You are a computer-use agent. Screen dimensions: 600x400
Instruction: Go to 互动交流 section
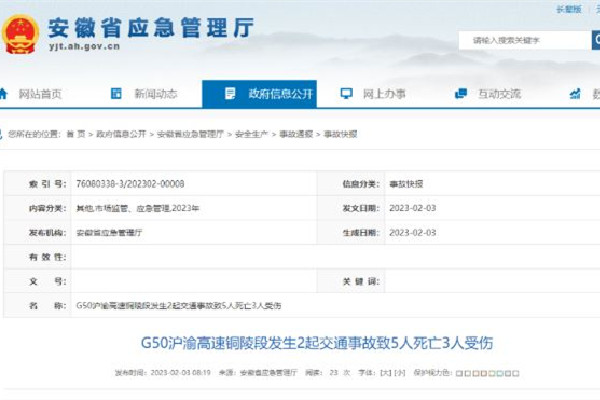499,94
